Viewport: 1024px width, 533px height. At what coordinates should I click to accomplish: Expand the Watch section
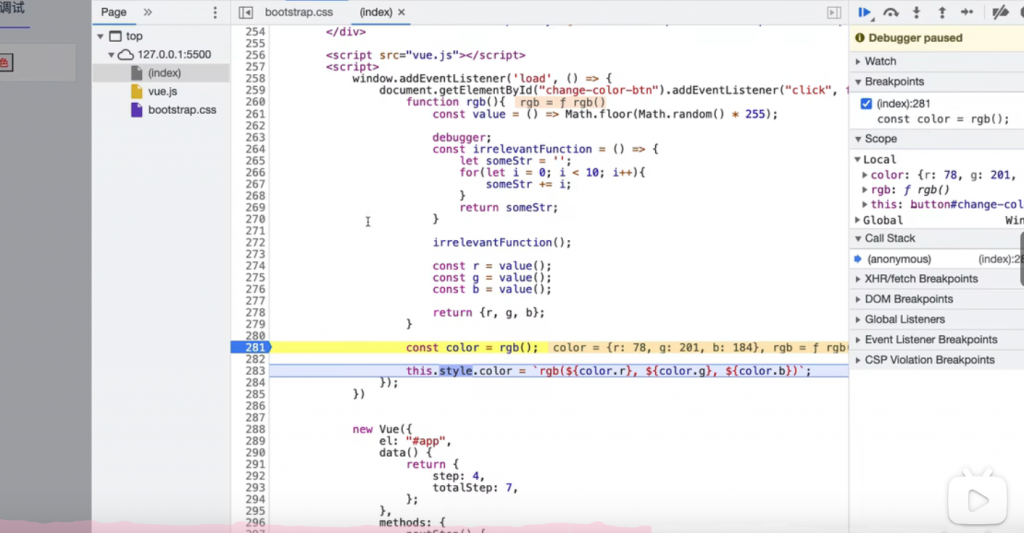(880, 61)
